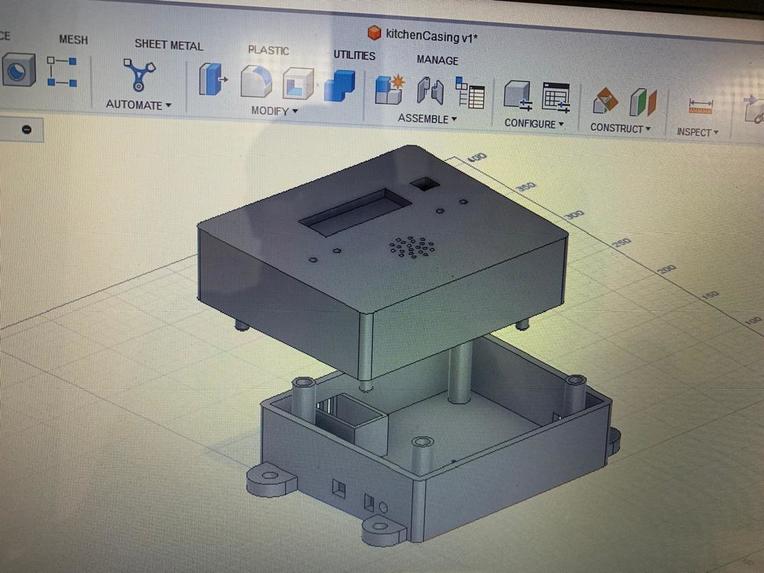Click the rectangular pattern tool icon
Viewport: 764px width, 573px height.
click(62, 72)
